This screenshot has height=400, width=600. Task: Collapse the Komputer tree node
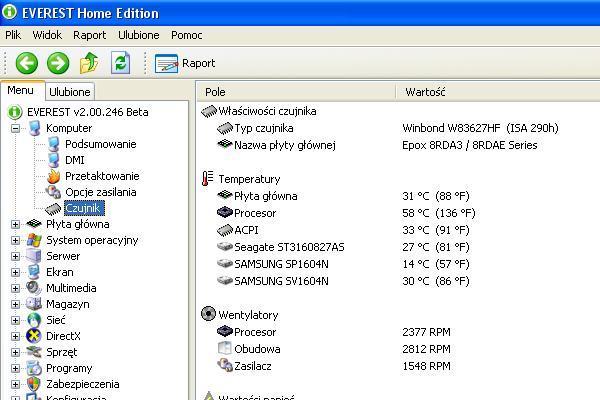pyautogui.click(x=15, y=128)
